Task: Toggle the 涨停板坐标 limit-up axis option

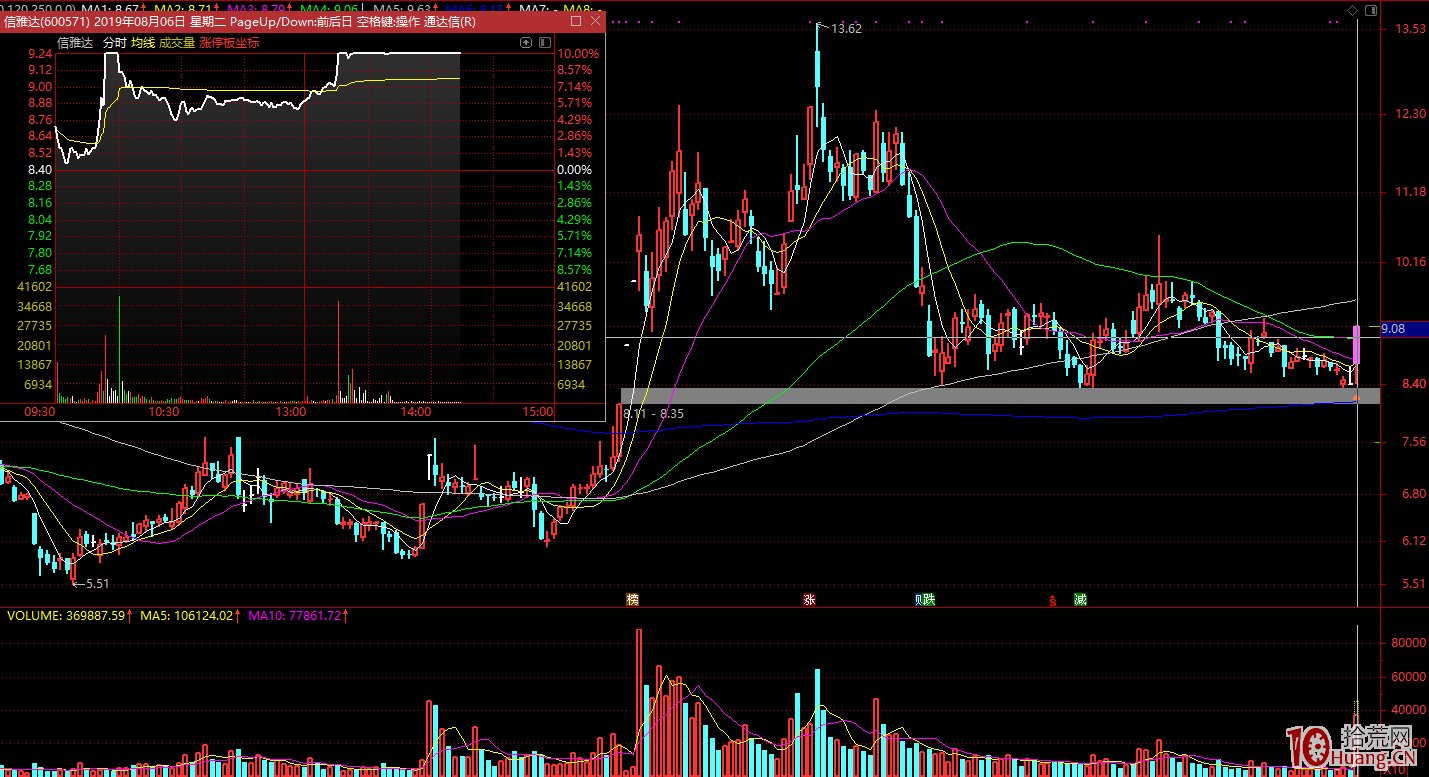Action: [229, 43]
